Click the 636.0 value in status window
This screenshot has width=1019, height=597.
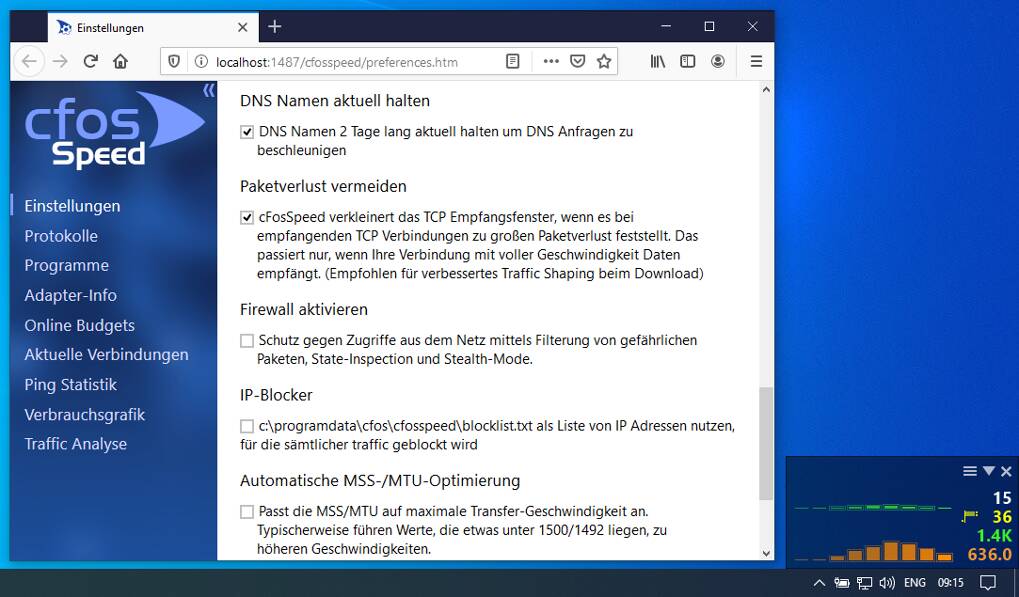989,555
